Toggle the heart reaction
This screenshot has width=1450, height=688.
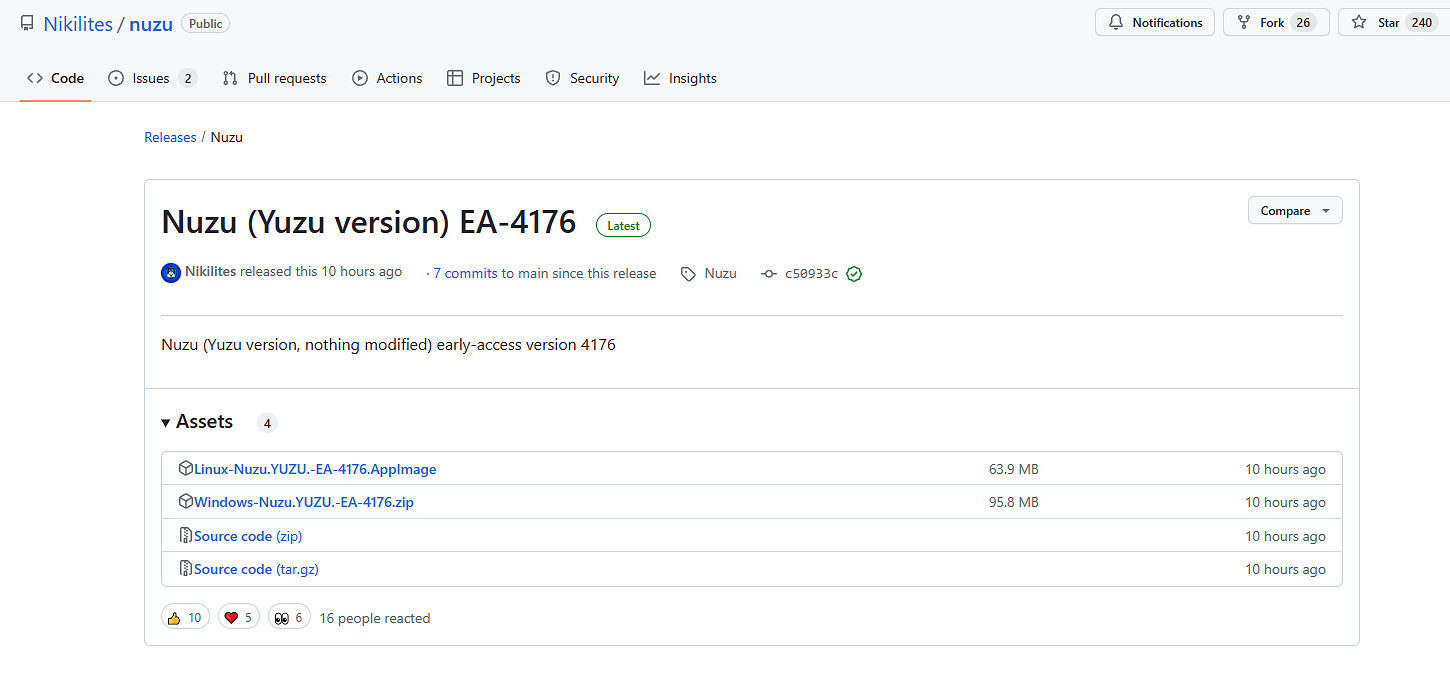[238, 618]
